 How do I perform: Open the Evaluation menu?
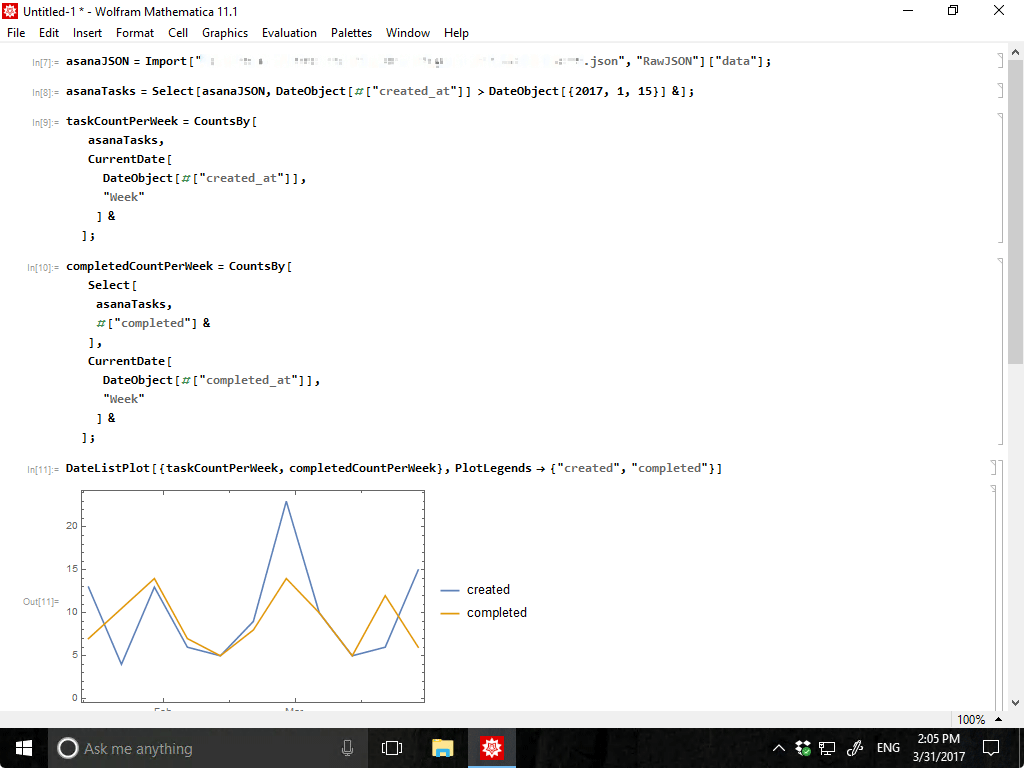pos(289,33)
